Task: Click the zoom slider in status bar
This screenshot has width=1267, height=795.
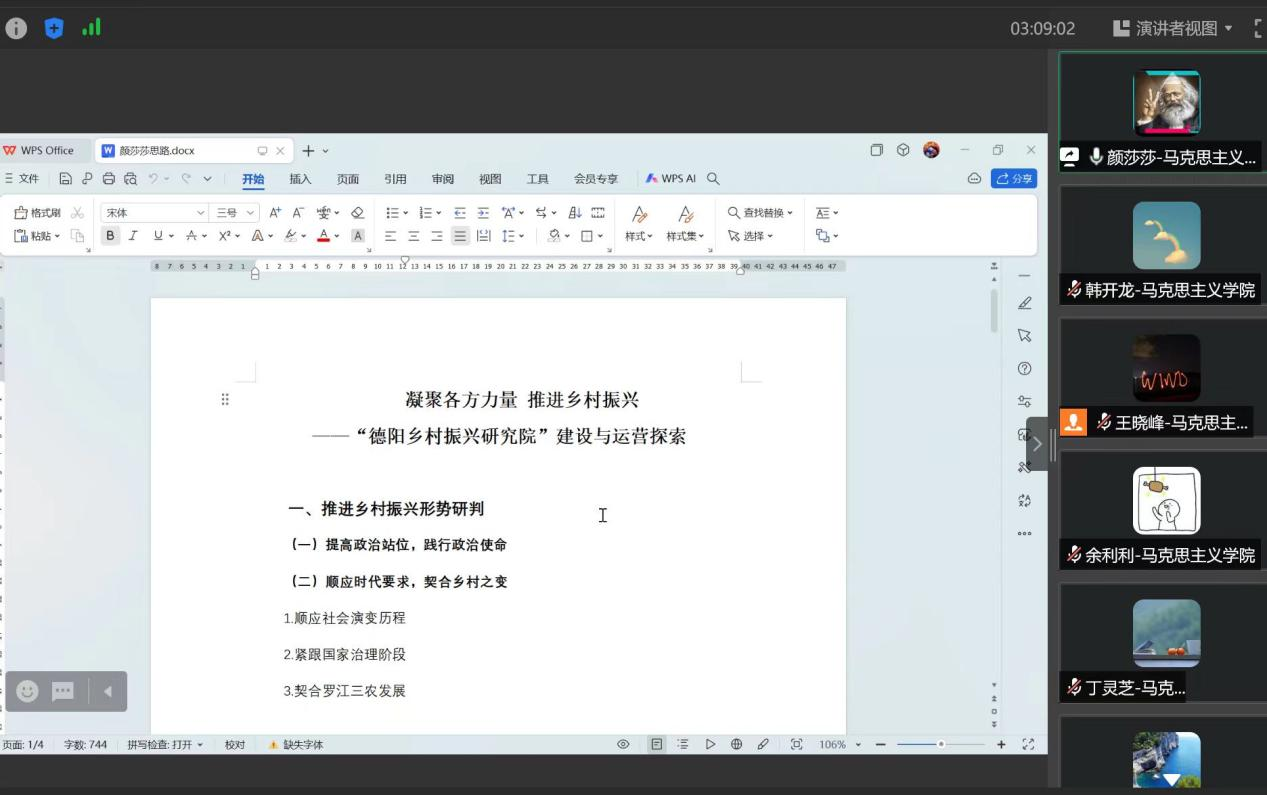Action: 940,745
